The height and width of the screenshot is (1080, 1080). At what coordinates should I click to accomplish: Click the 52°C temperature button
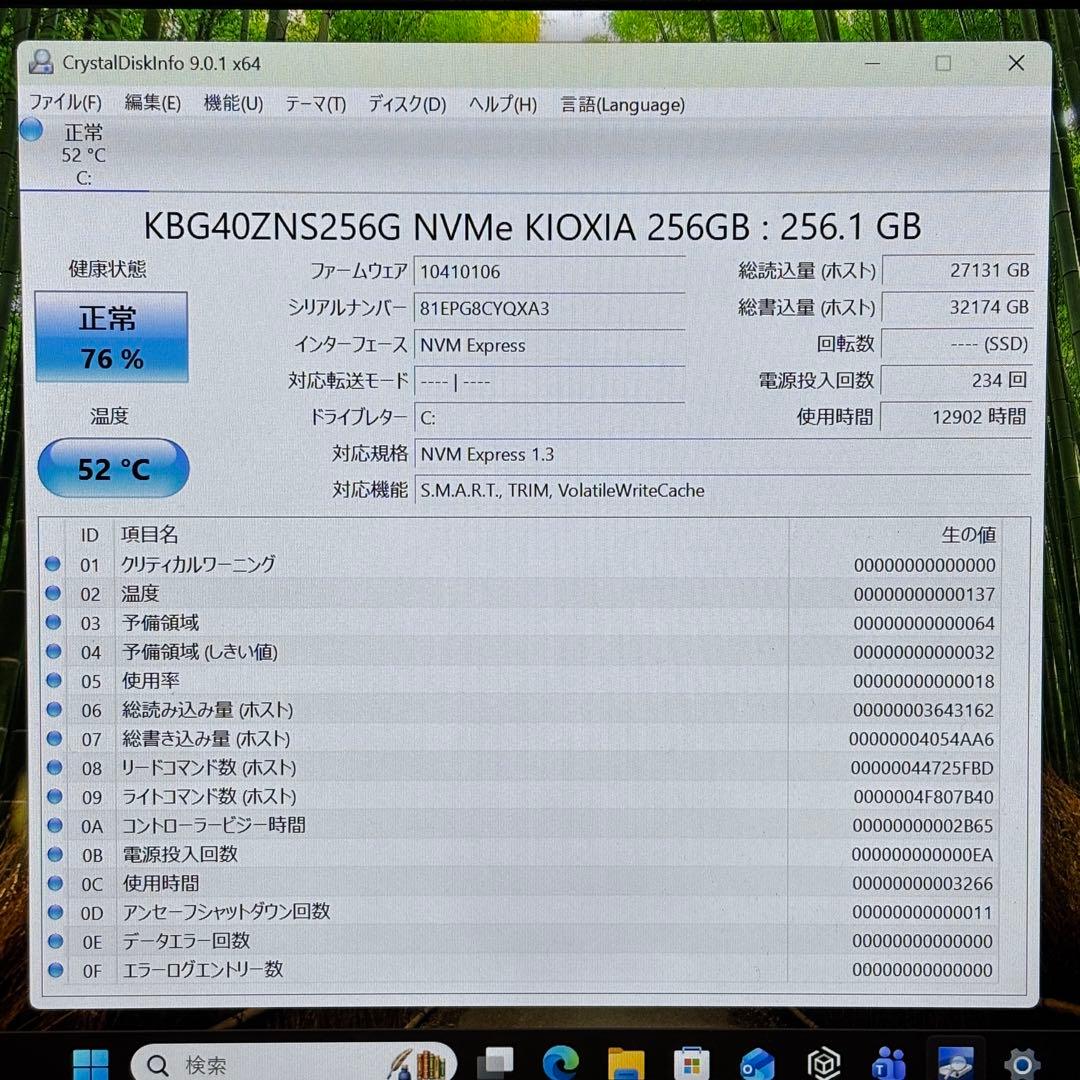click(112, 468)
